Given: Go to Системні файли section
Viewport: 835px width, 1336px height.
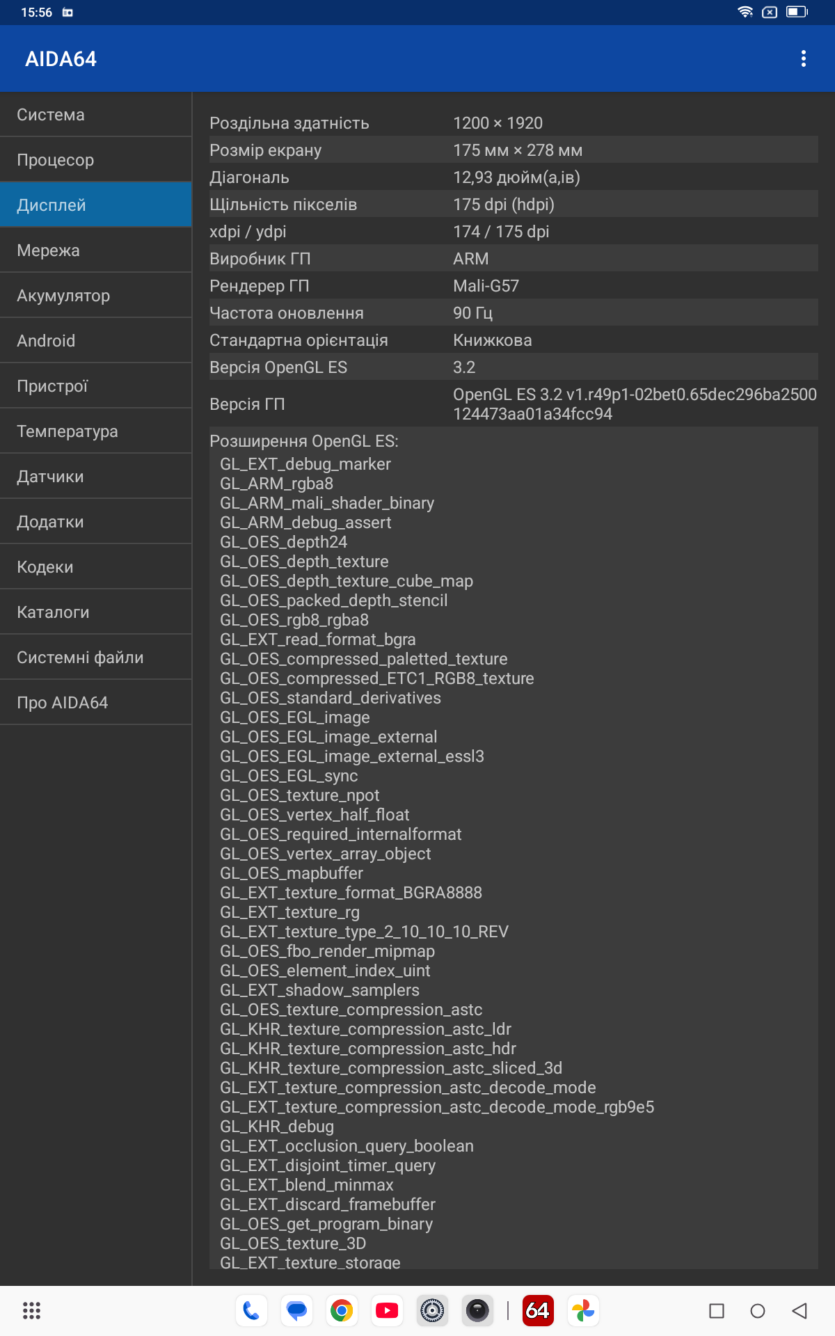Looking at the screenshot, I should click(95, 657).
